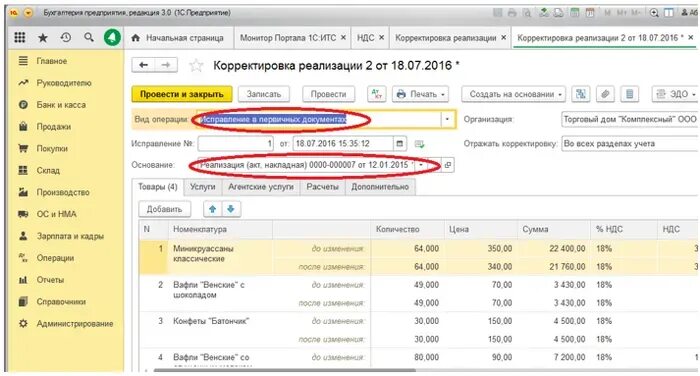Viewport: 700px width, 376px height.
Task: Open the Начальная страница tab
Action: click(x=178, y=38)
